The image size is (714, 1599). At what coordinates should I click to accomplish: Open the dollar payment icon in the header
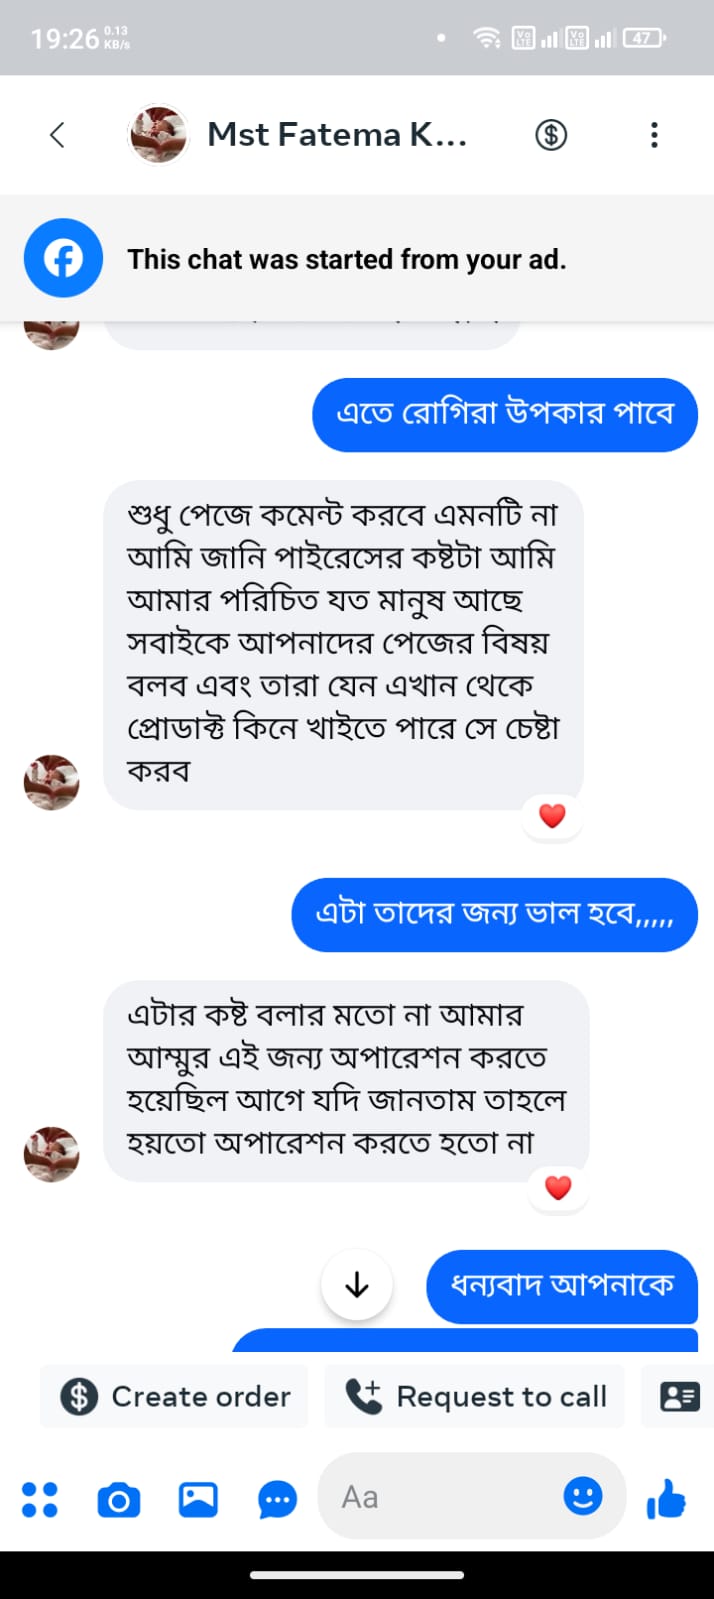coord(551,135)
